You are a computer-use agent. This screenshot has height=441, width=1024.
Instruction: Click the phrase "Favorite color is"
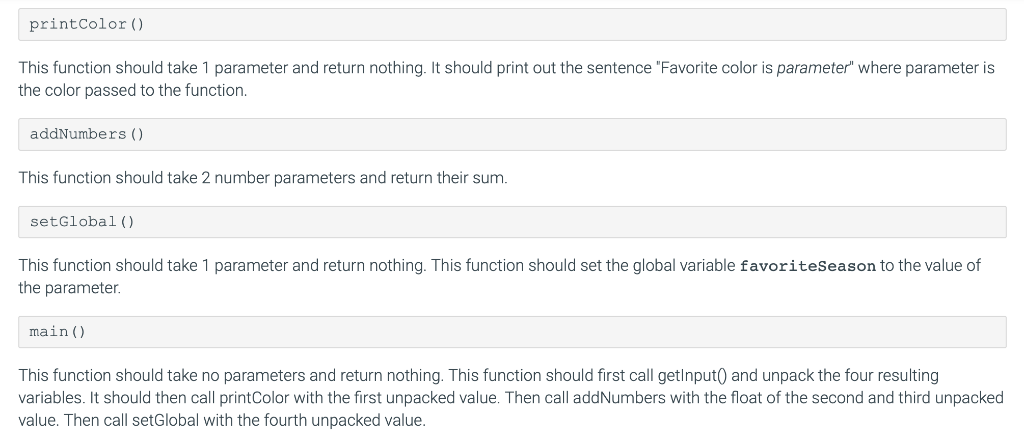[x=716, y=68]
